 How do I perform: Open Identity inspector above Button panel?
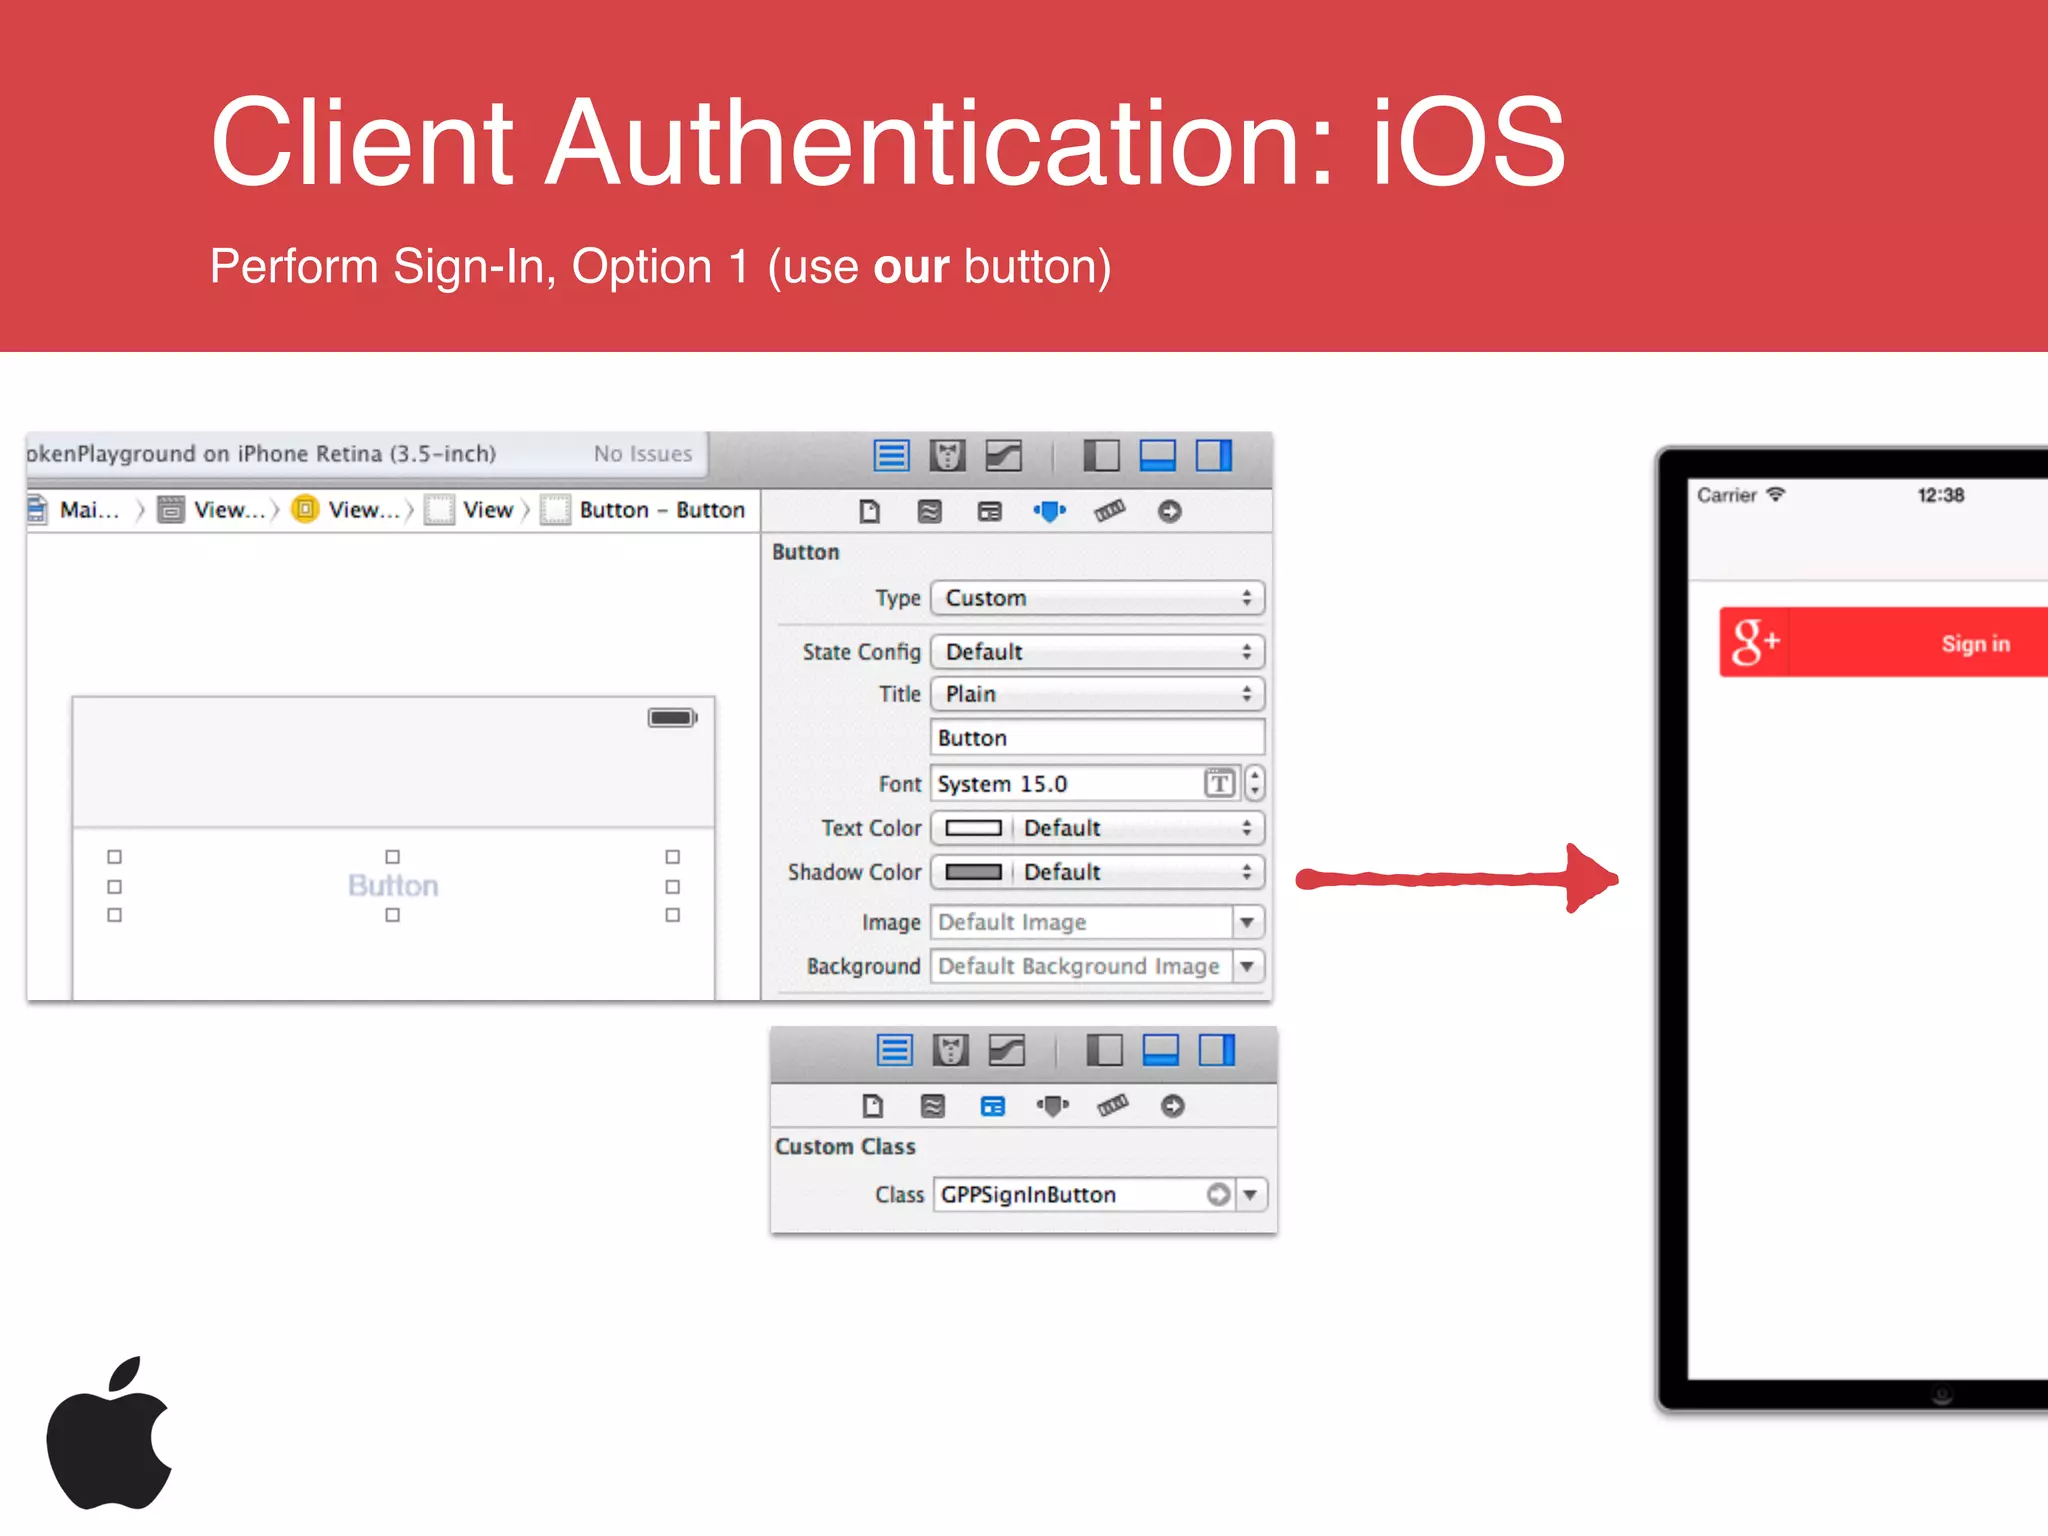click(x=990, y=512)
